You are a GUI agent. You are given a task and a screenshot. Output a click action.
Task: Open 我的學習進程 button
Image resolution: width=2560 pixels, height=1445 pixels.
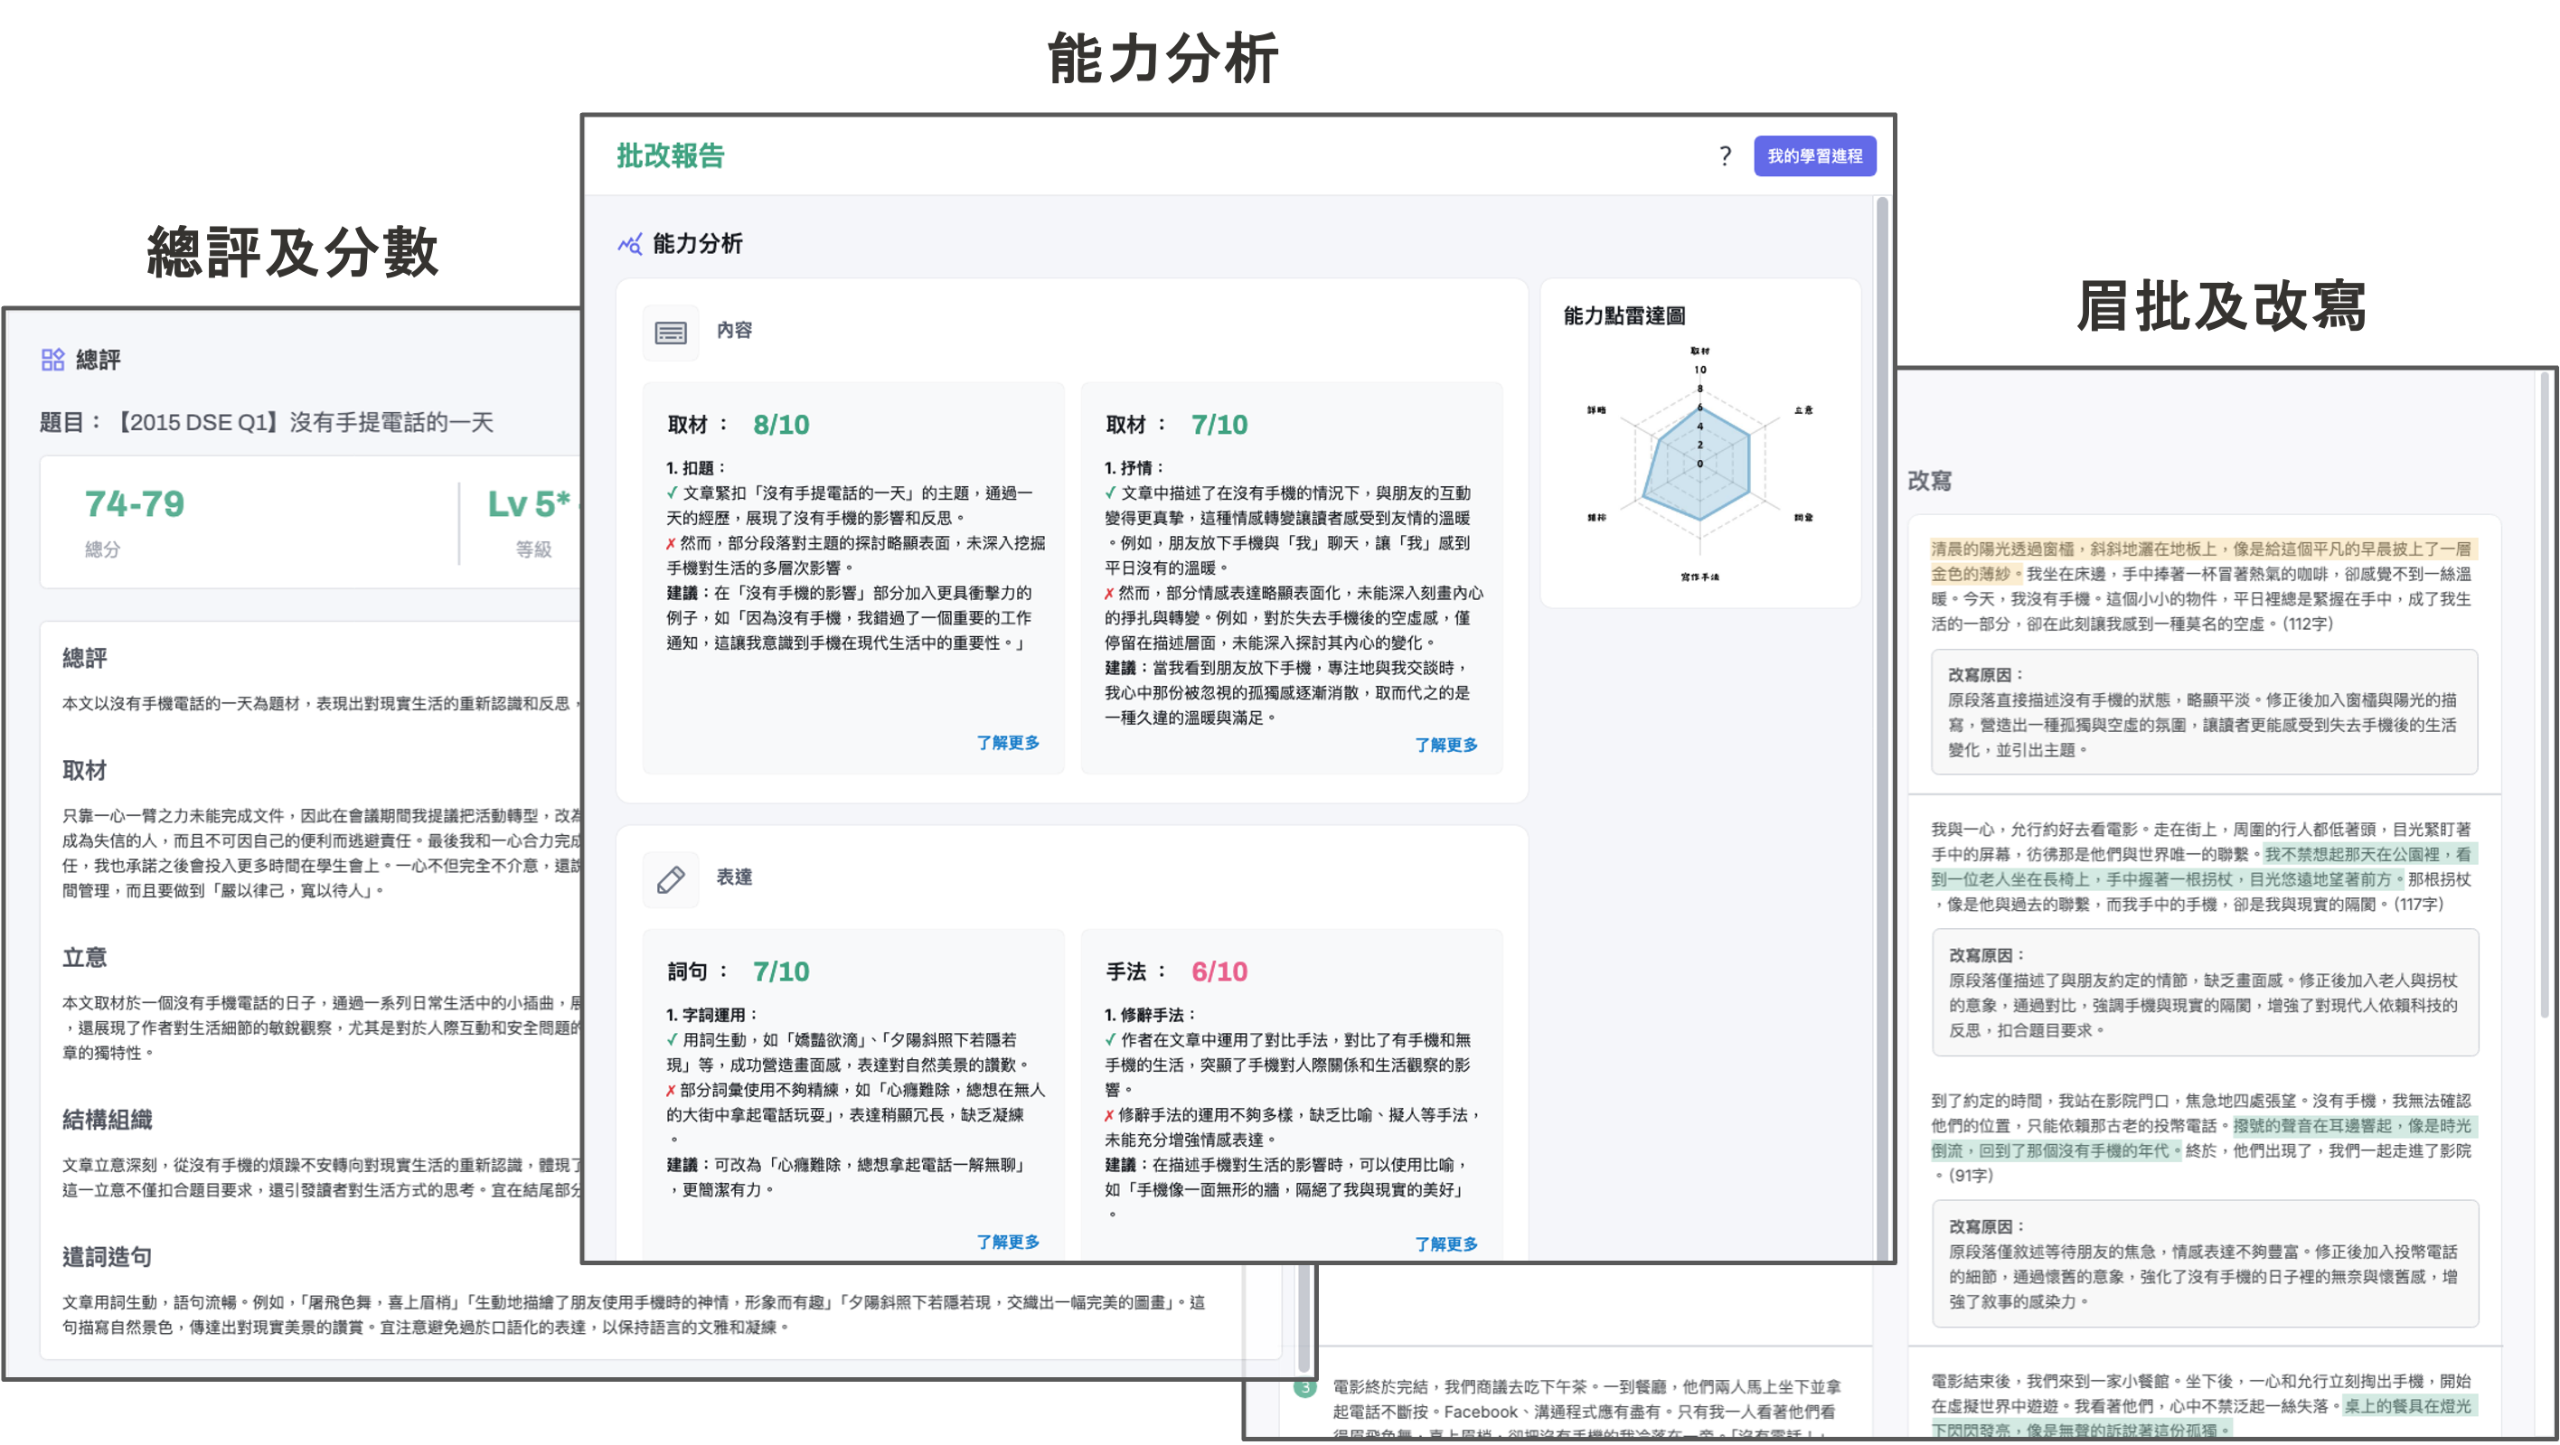(x=1814, y=156)
